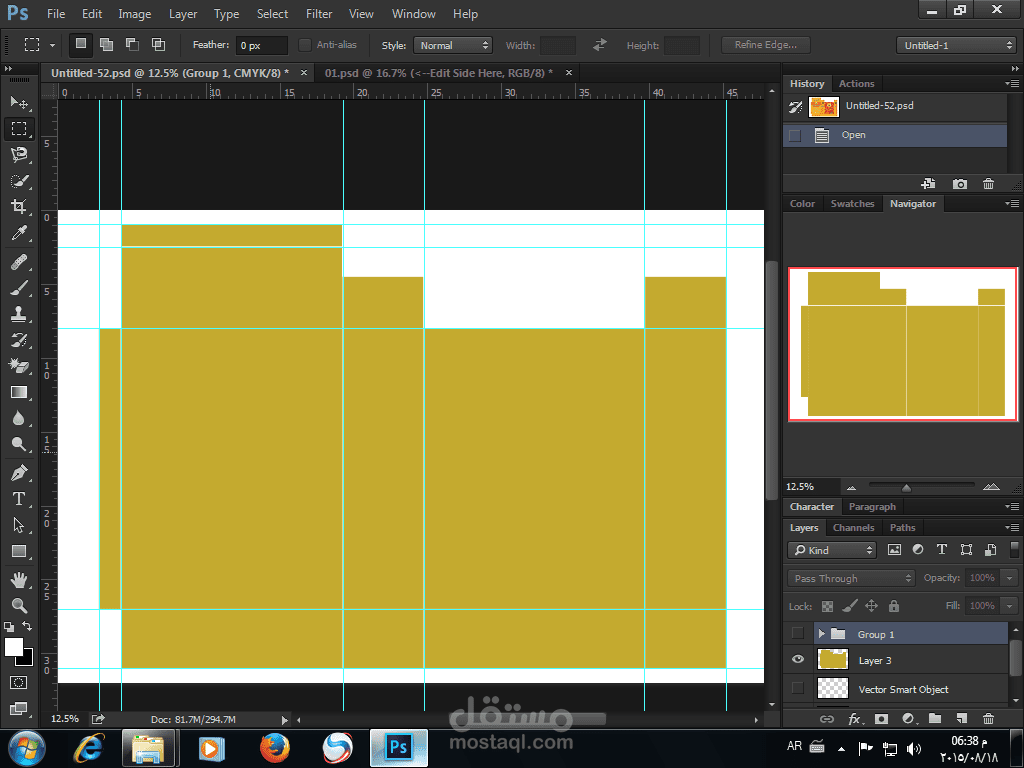Open the Pass Through blend mode dropdown

coord(850,579)
